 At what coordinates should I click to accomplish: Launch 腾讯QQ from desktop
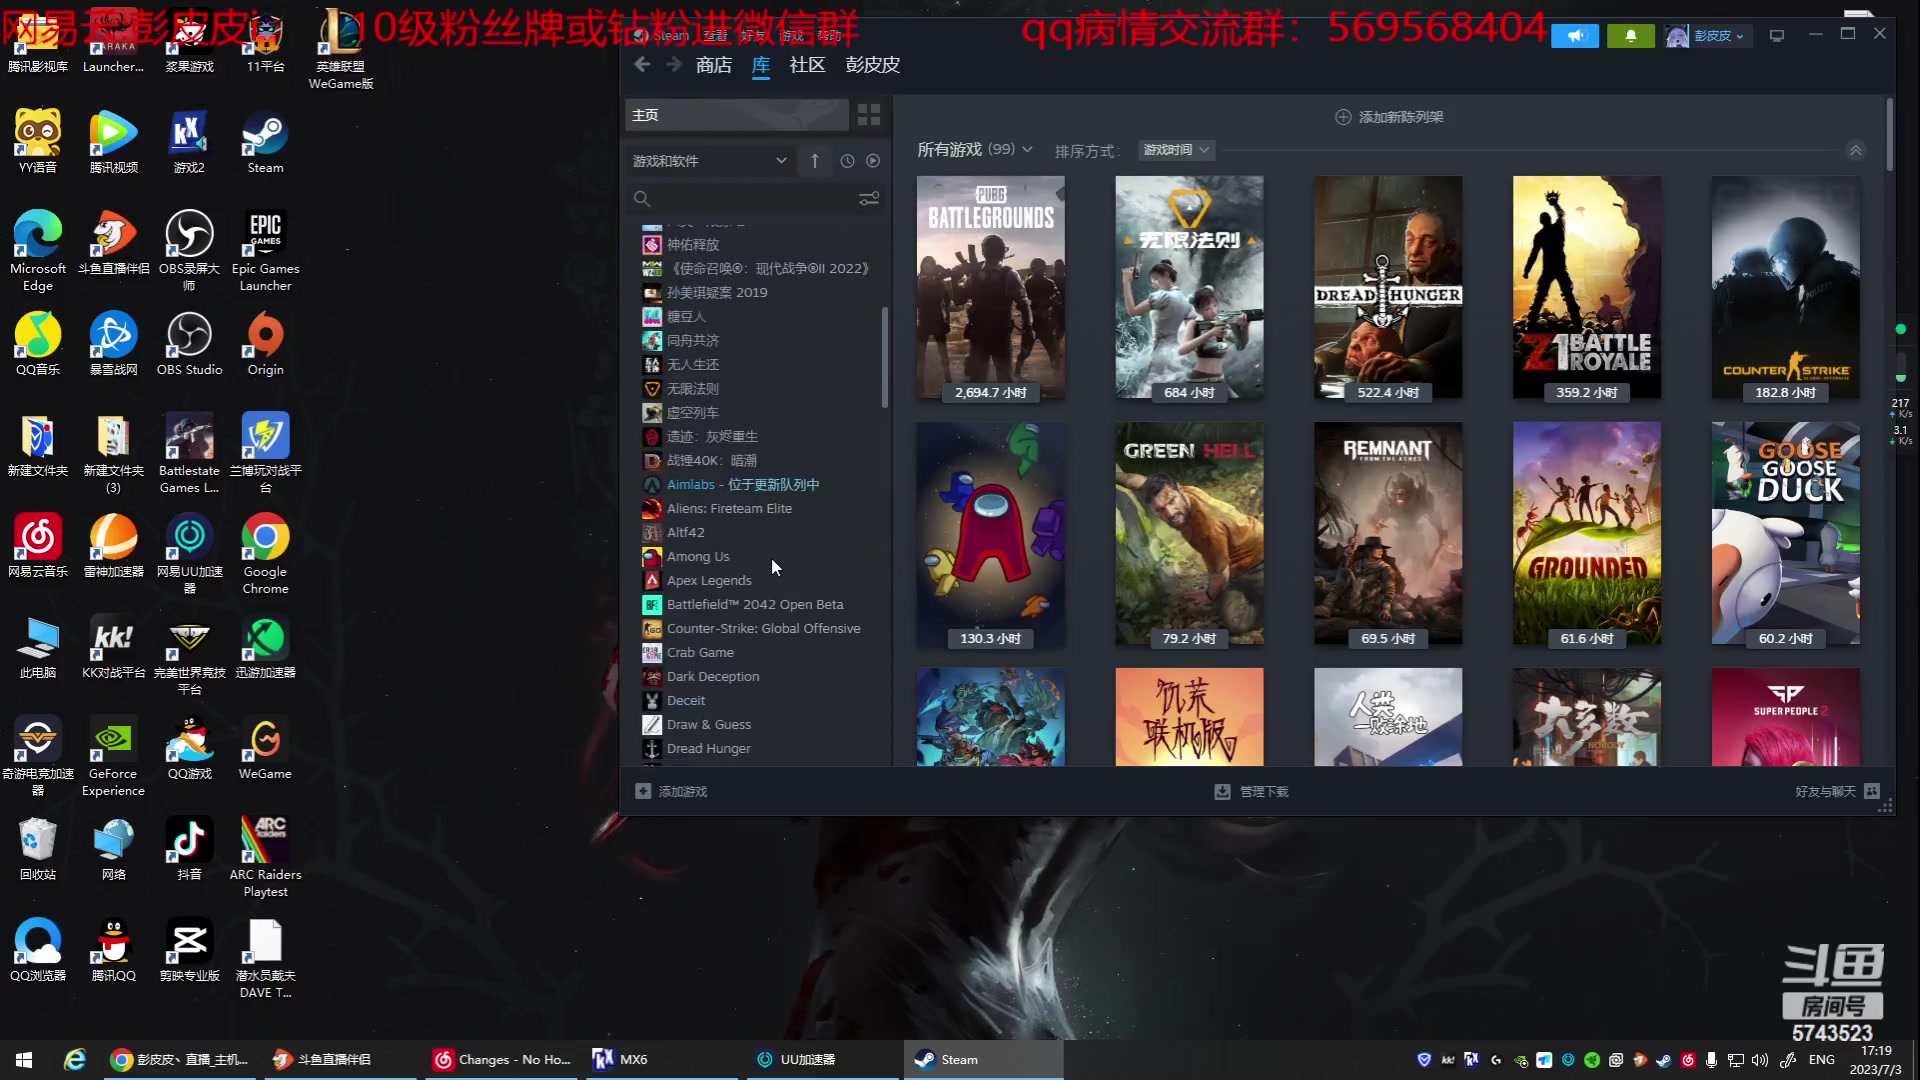pyautogui.click(x=113, y=950)
